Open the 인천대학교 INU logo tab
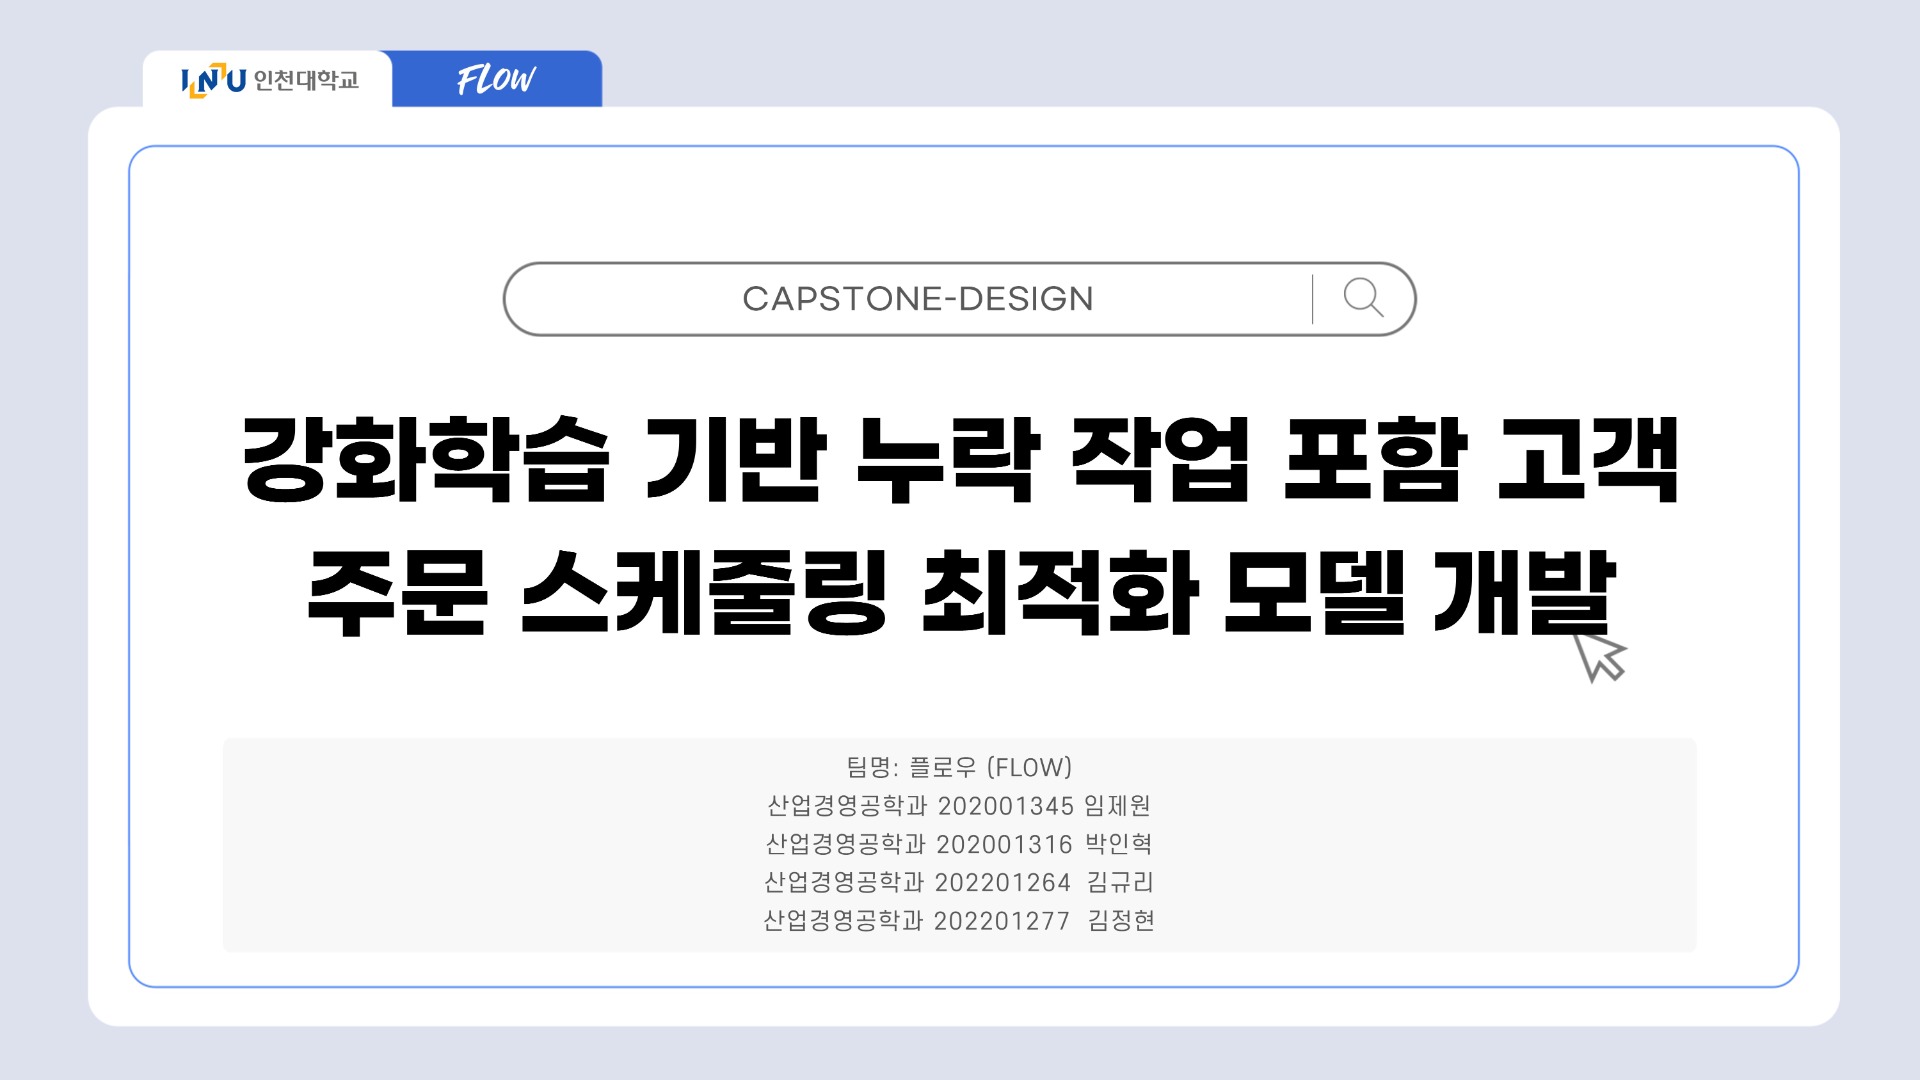Screen dimensions: 1920x1080 tap(268, 79)
